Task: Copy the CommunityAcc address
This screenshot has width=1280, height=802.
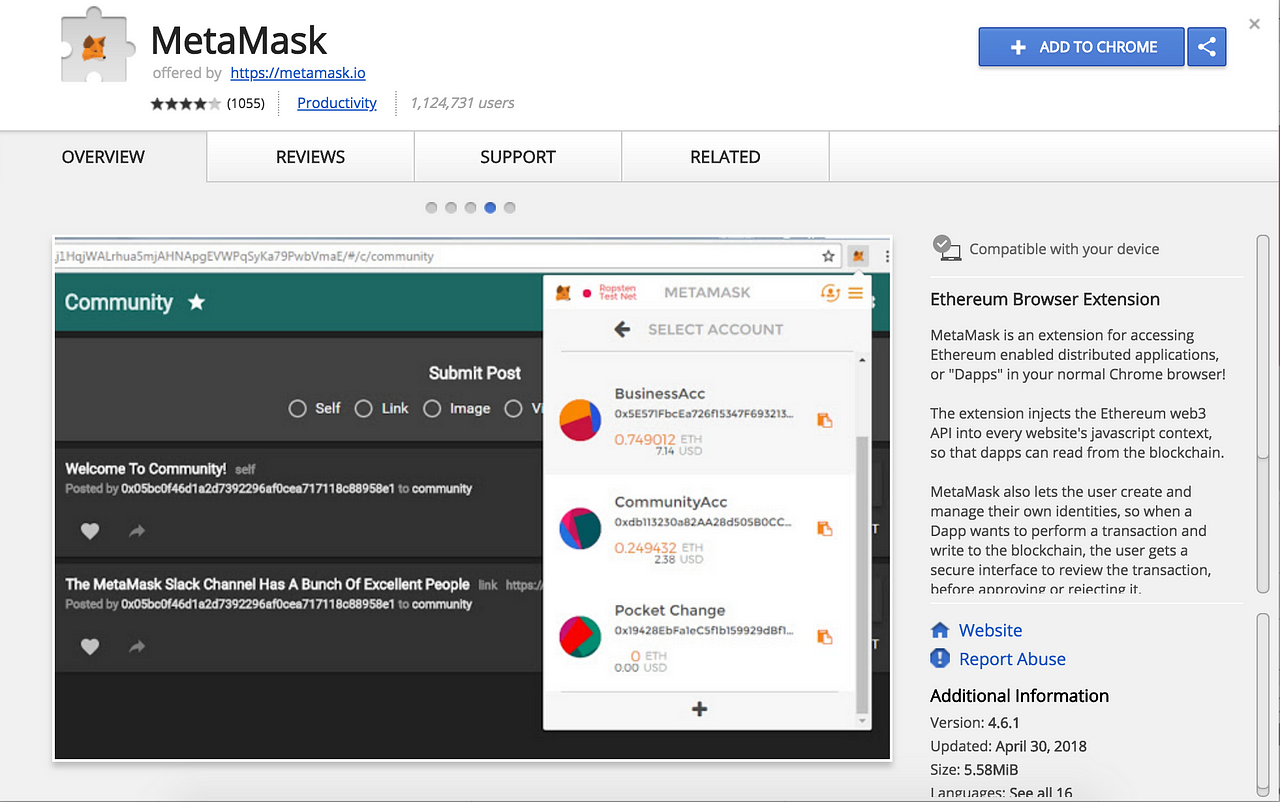Action: pyautogui.click(x=824, y=528)
